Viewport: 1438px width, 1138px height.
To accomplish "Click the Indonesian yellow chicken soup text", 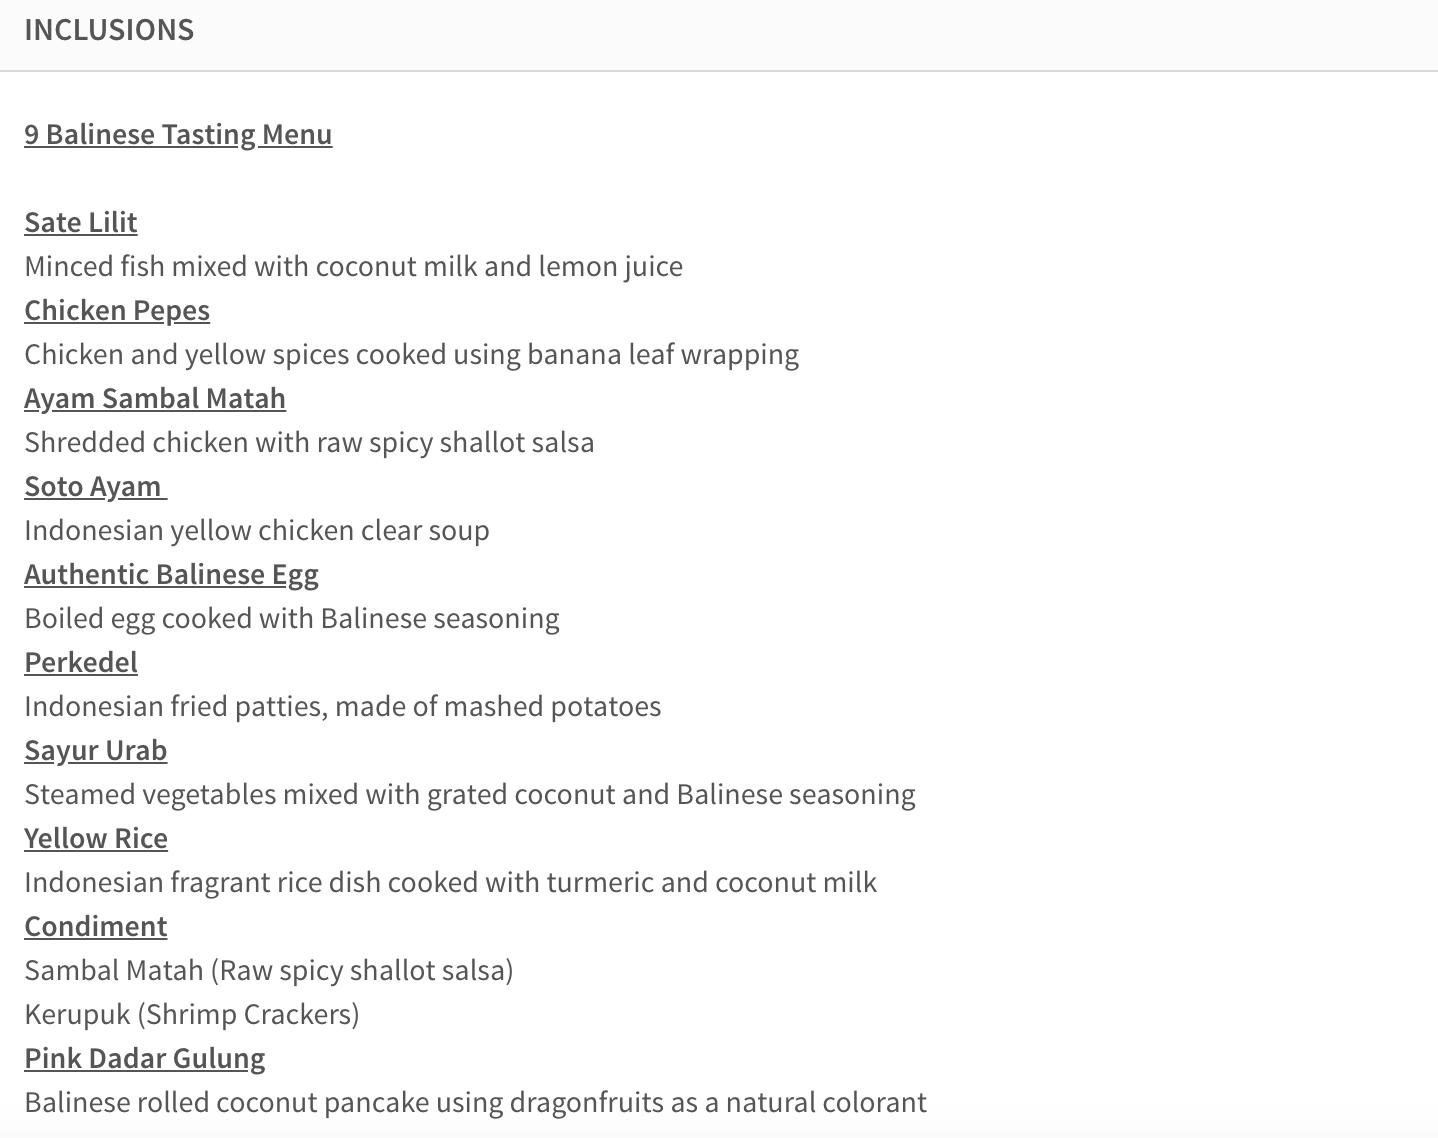I will [x=257, y=530].
